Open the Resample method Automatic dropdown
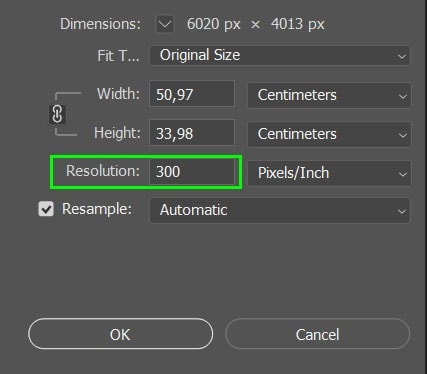 click(280, 210)
